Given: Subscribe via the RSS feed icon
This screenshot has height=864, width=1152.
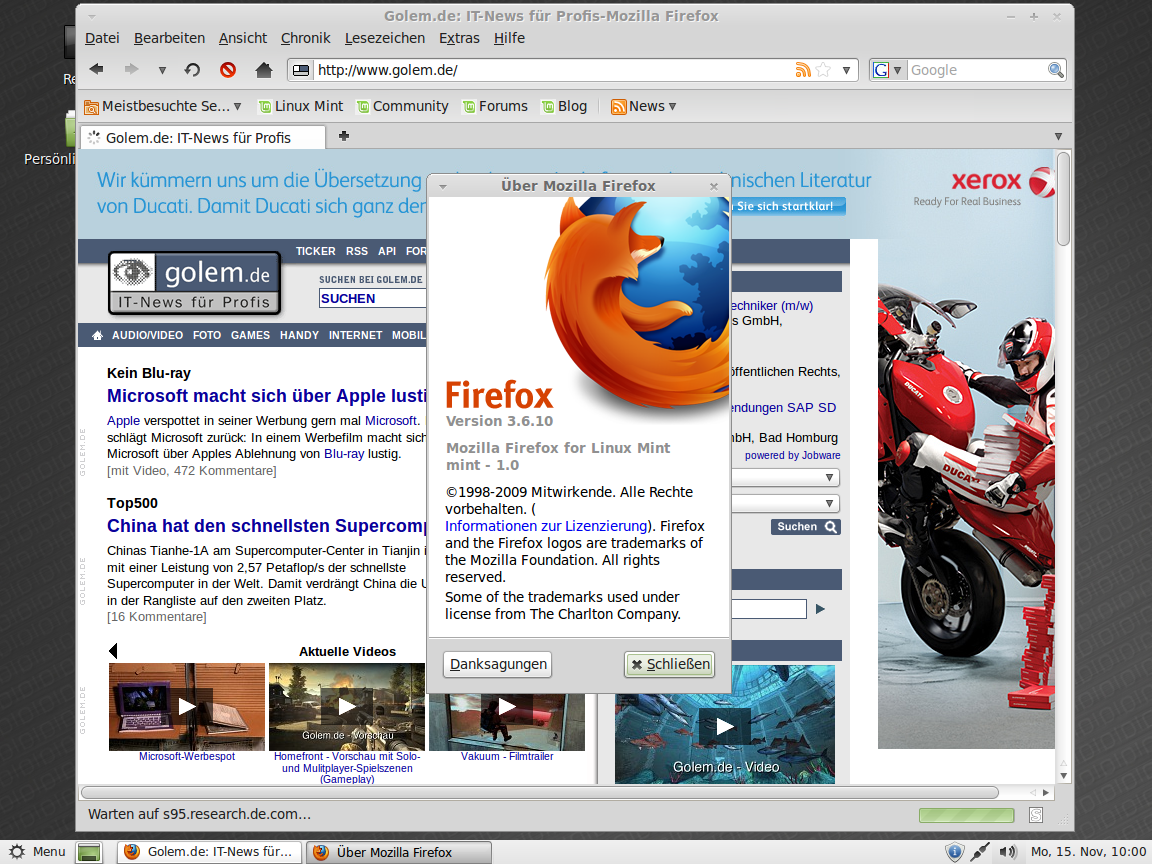Looking at the screenshot, I should (803, 70).
